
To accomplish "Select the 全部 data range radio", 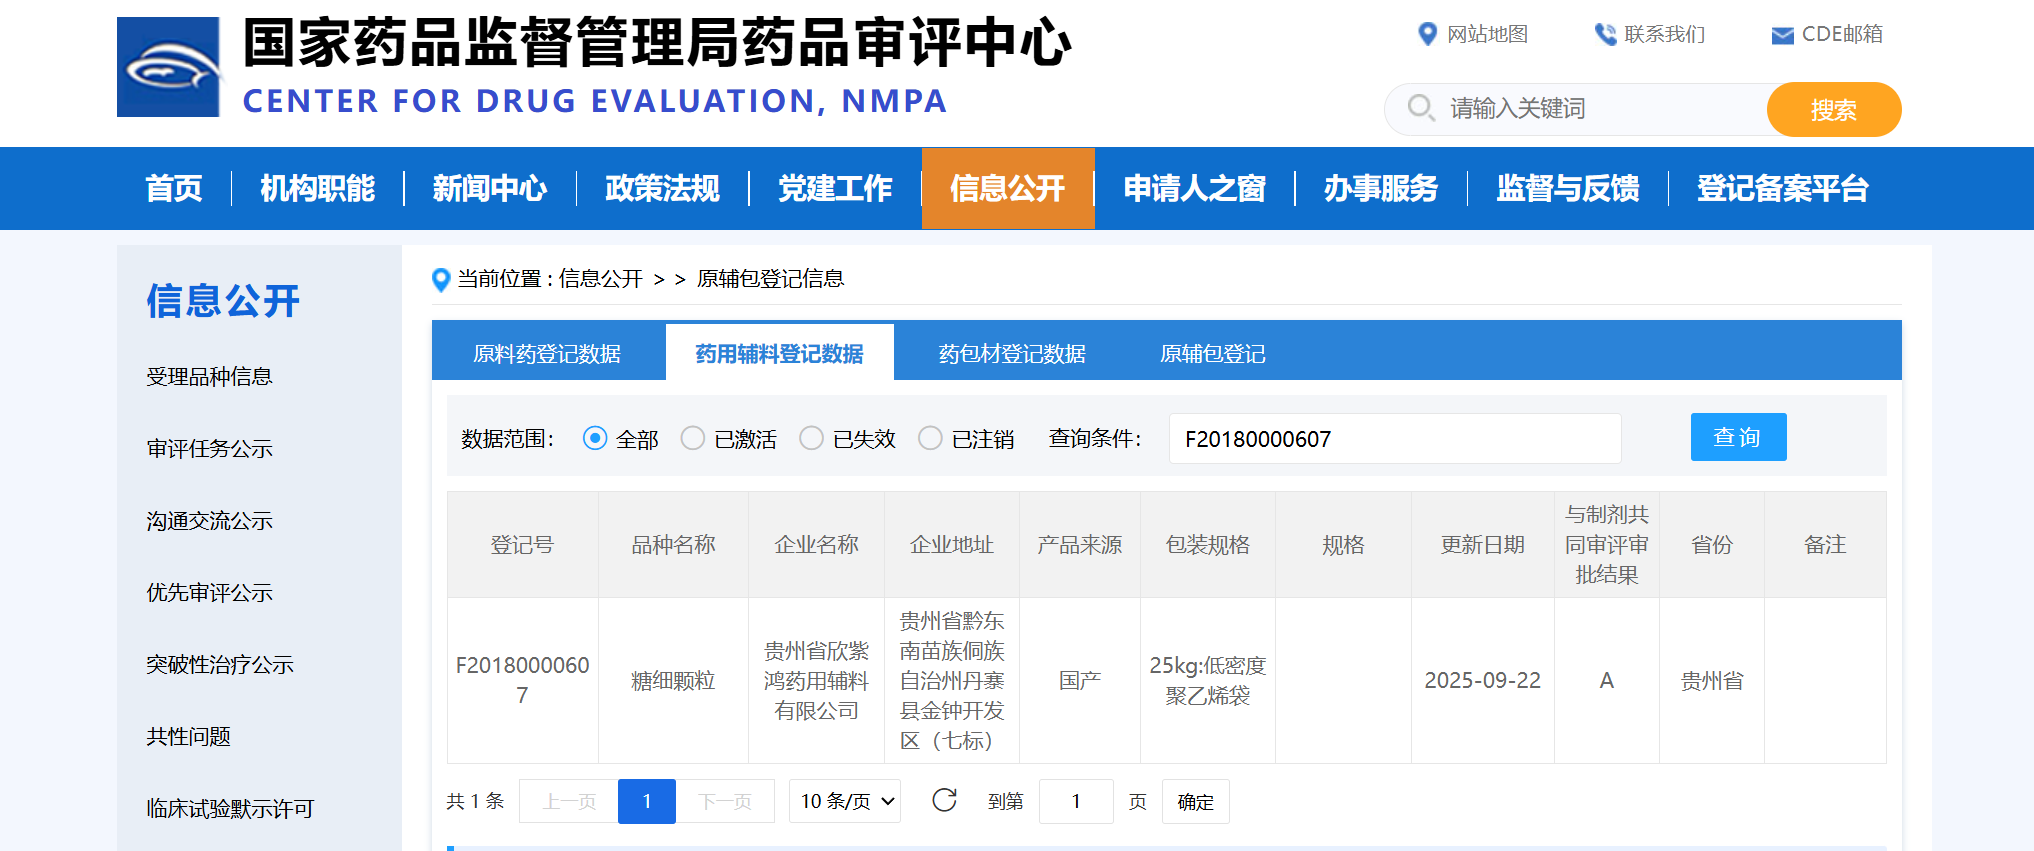I will coord(595,439).
